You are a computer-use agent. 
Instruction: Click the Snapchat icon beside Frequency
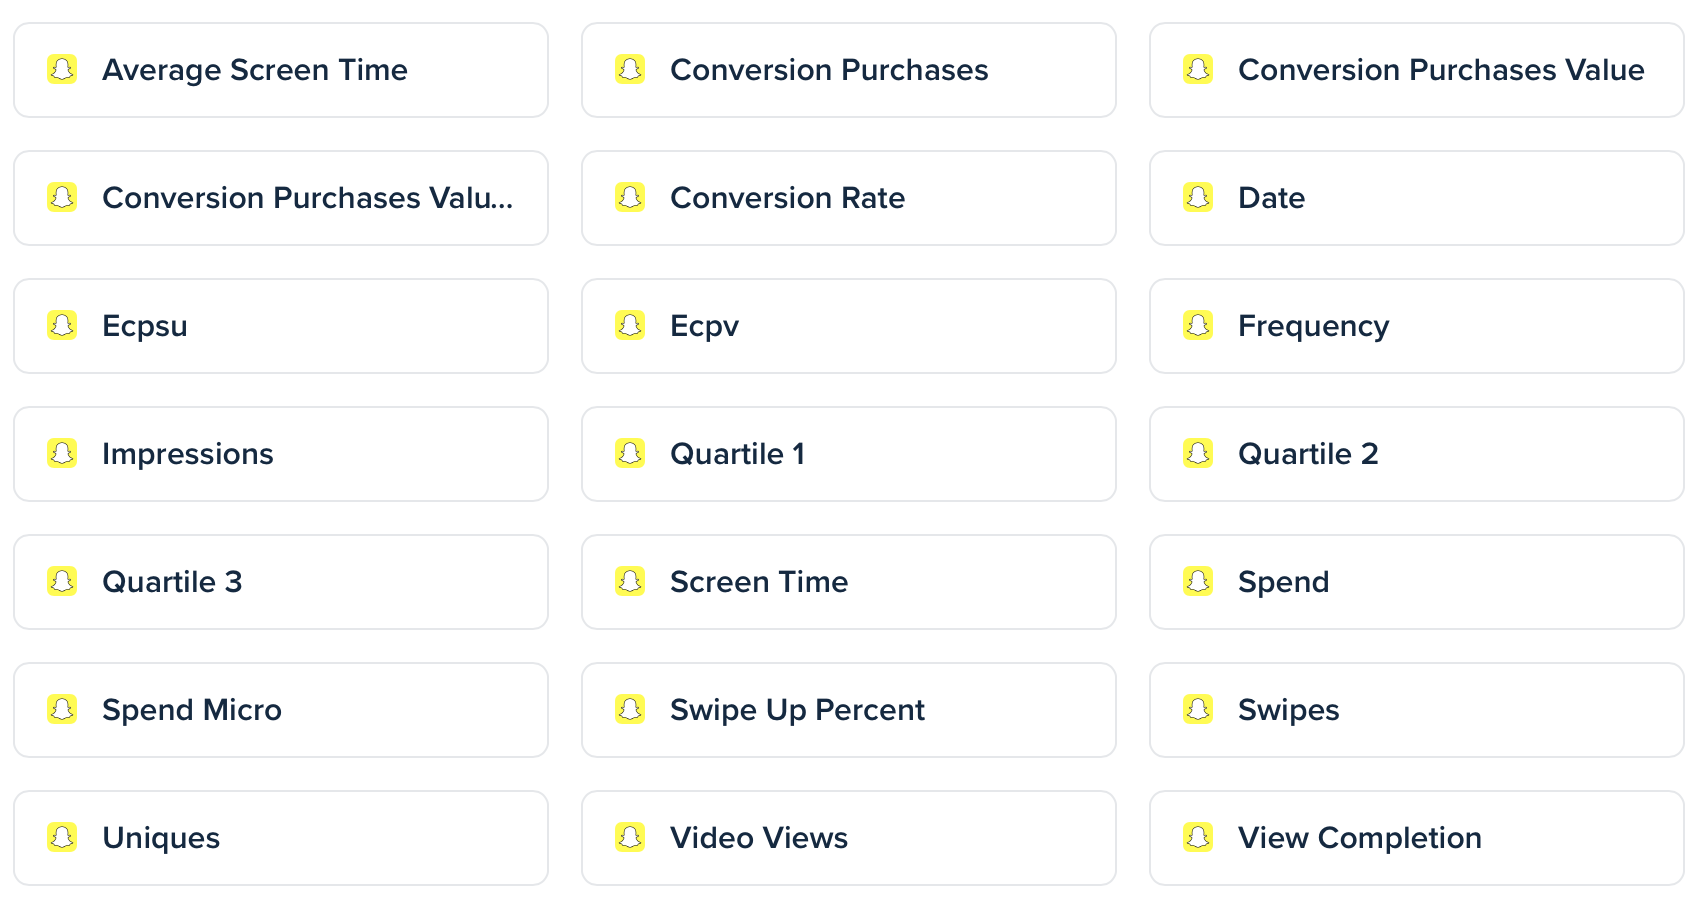(1198, 326)
